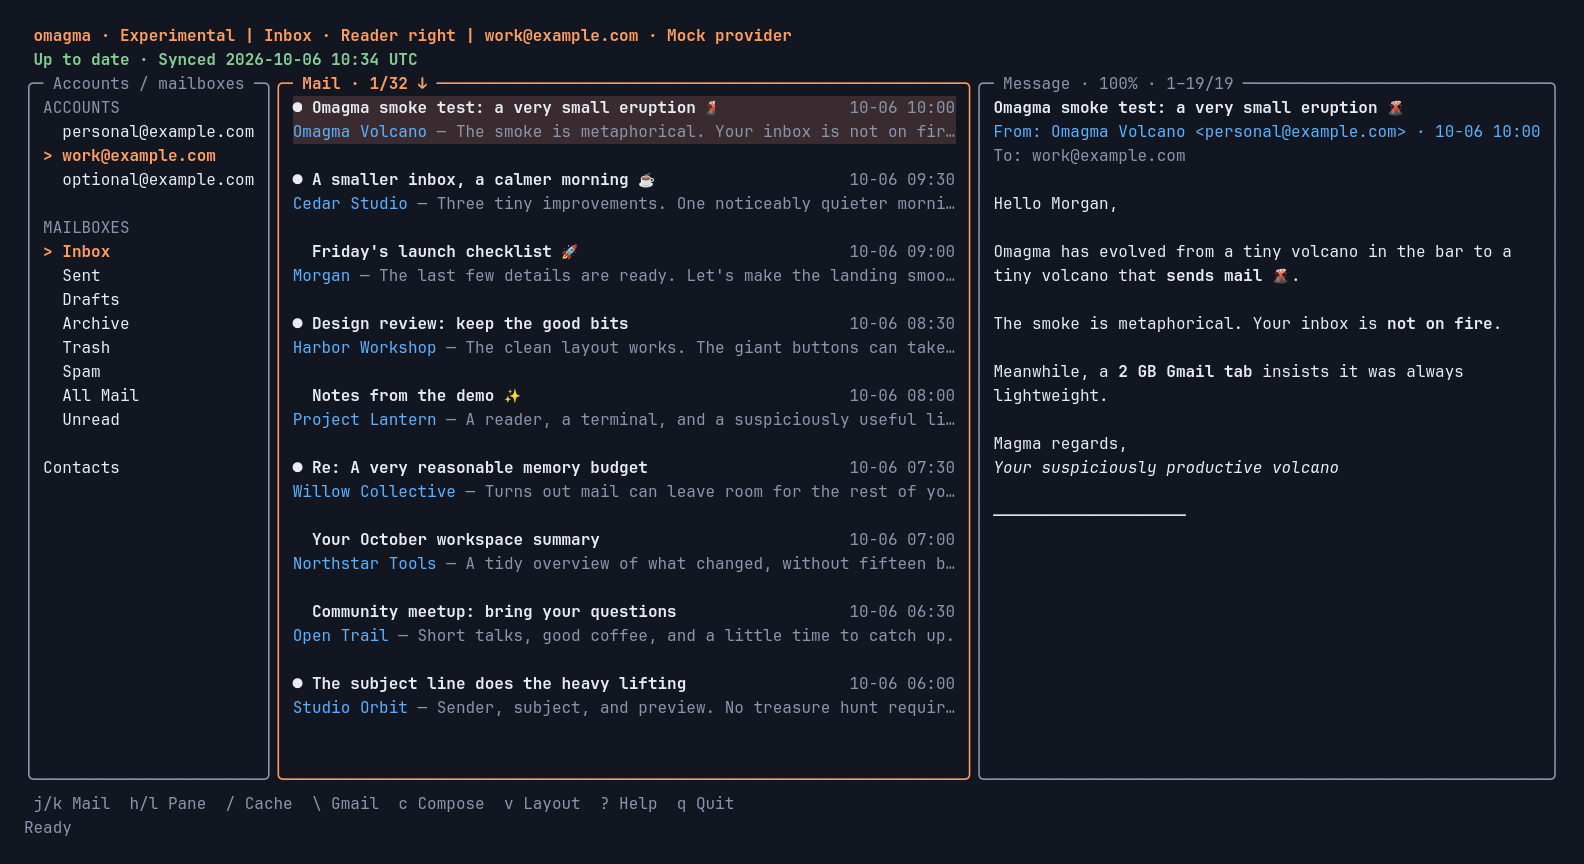Click the unread dot on The subject line
This screenshot has height=864, width=1584.
click(x=298, y=683)
